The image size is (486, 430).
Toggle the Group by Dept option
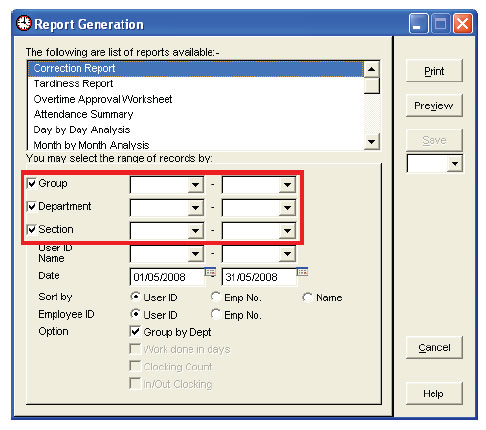tap(135, 331)
